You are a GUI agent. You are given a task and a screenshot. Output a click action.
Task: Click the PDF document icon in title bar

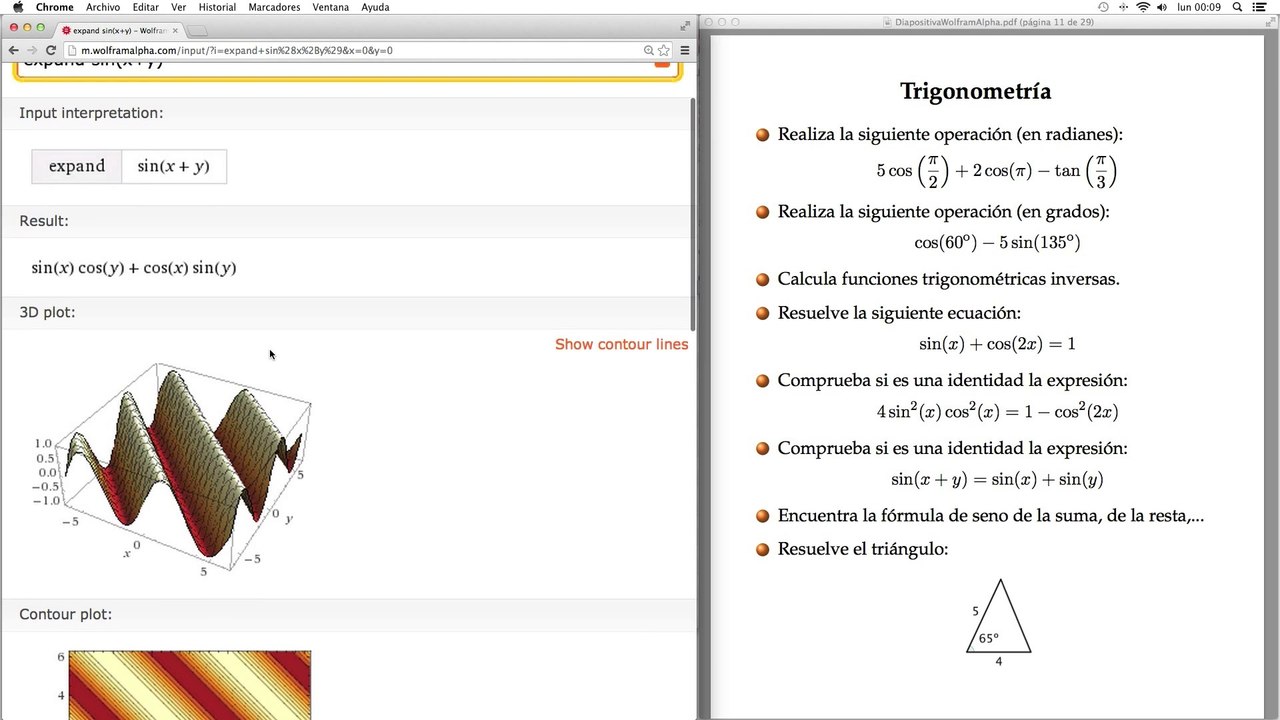(x=889, y=22)
